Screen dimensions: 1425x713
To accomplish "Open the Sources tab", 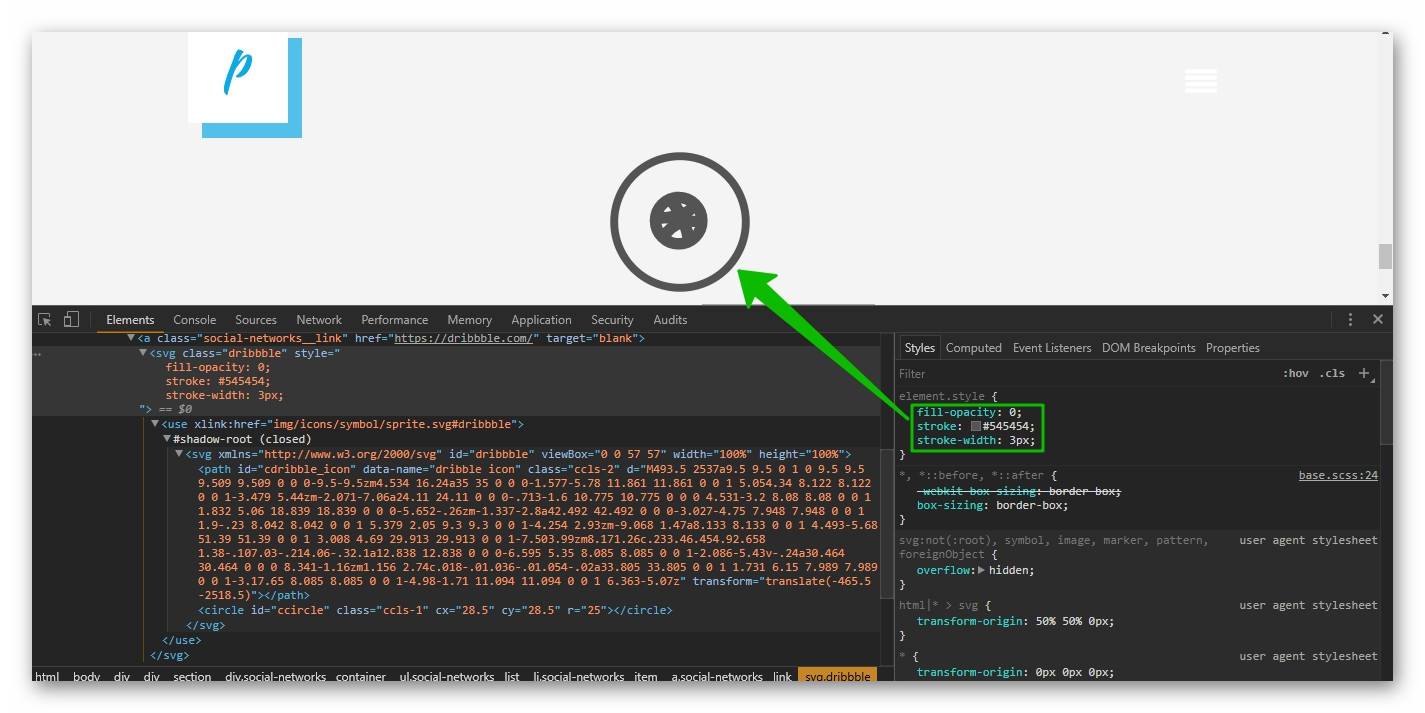I will [256, 320].
